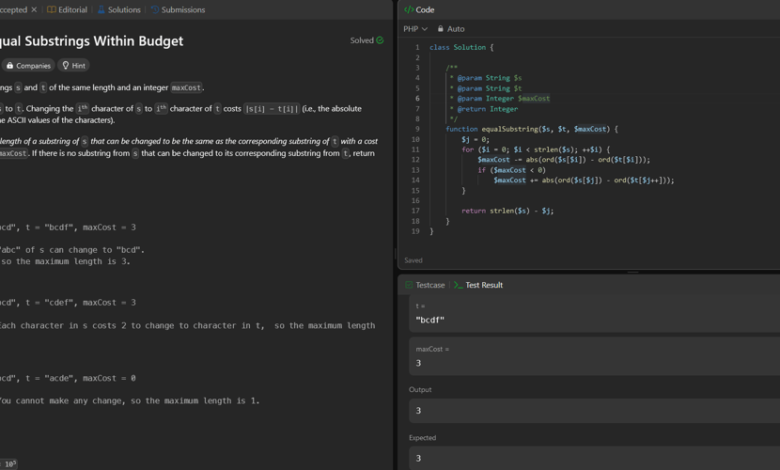Click the Editorial book icon
The height and width of the screenshot is (470, 780).
click(x=51, y=9)
